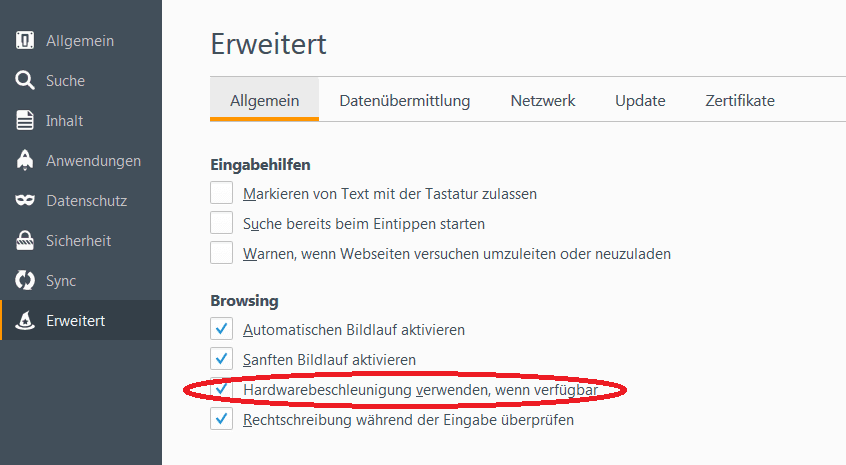Screen dimensions: 846x465
Task: Open the Allgemein sidebar icon
Action: tap(25, 40)
